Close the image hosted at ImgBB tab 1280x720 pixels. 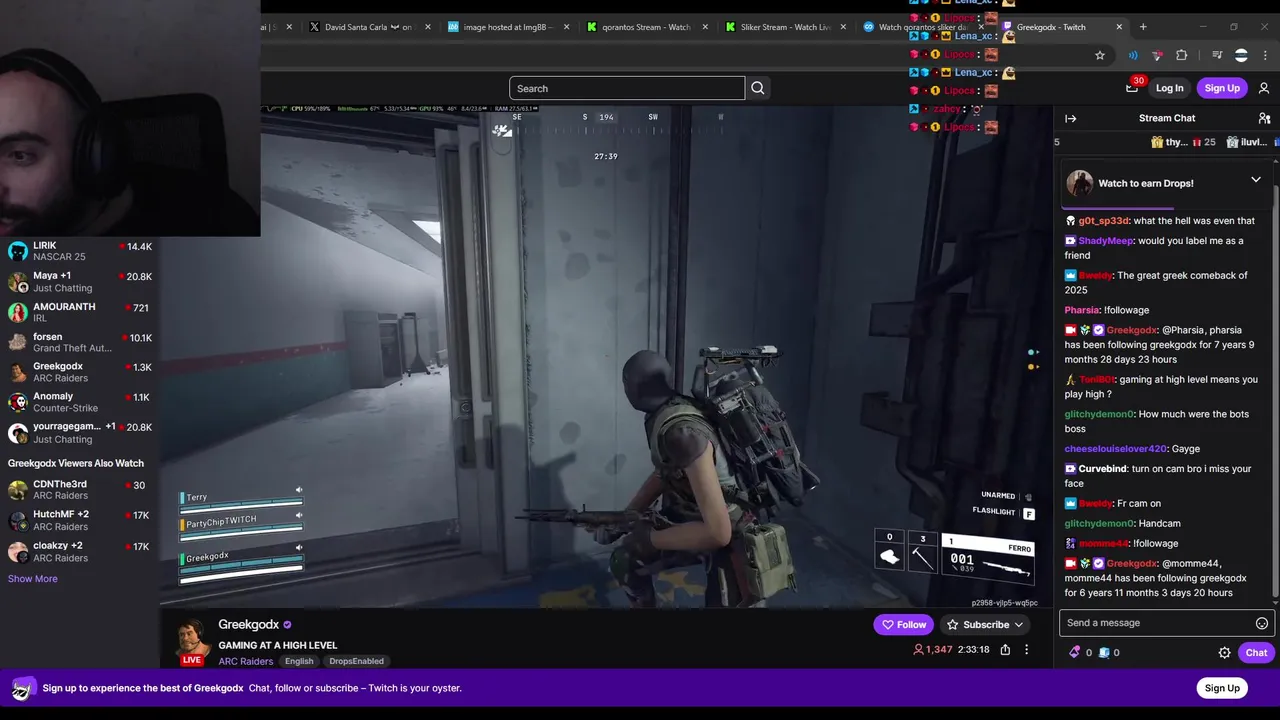tap(566, 27)
